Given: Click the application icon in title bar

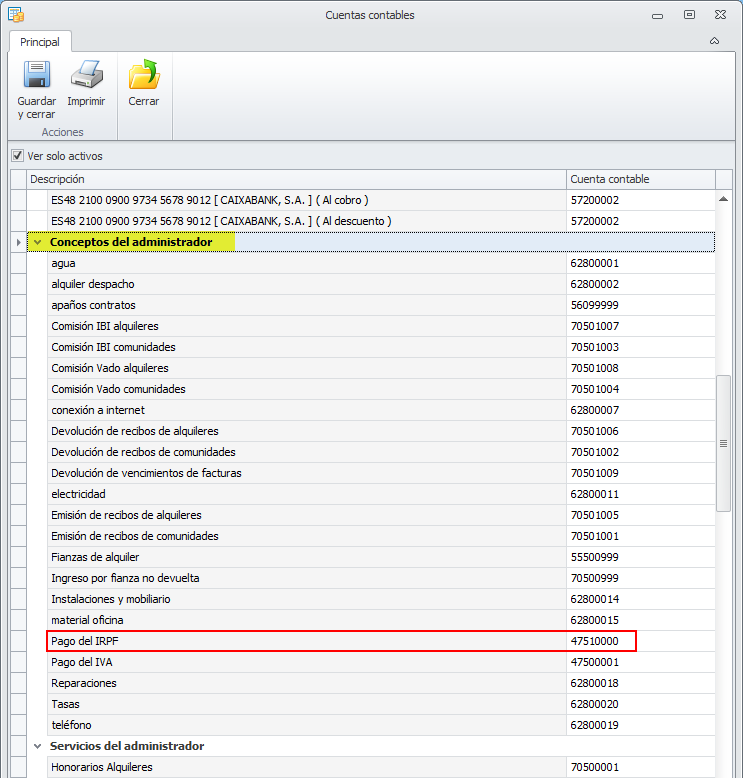Looking at the screenshot, I should 16,15.
